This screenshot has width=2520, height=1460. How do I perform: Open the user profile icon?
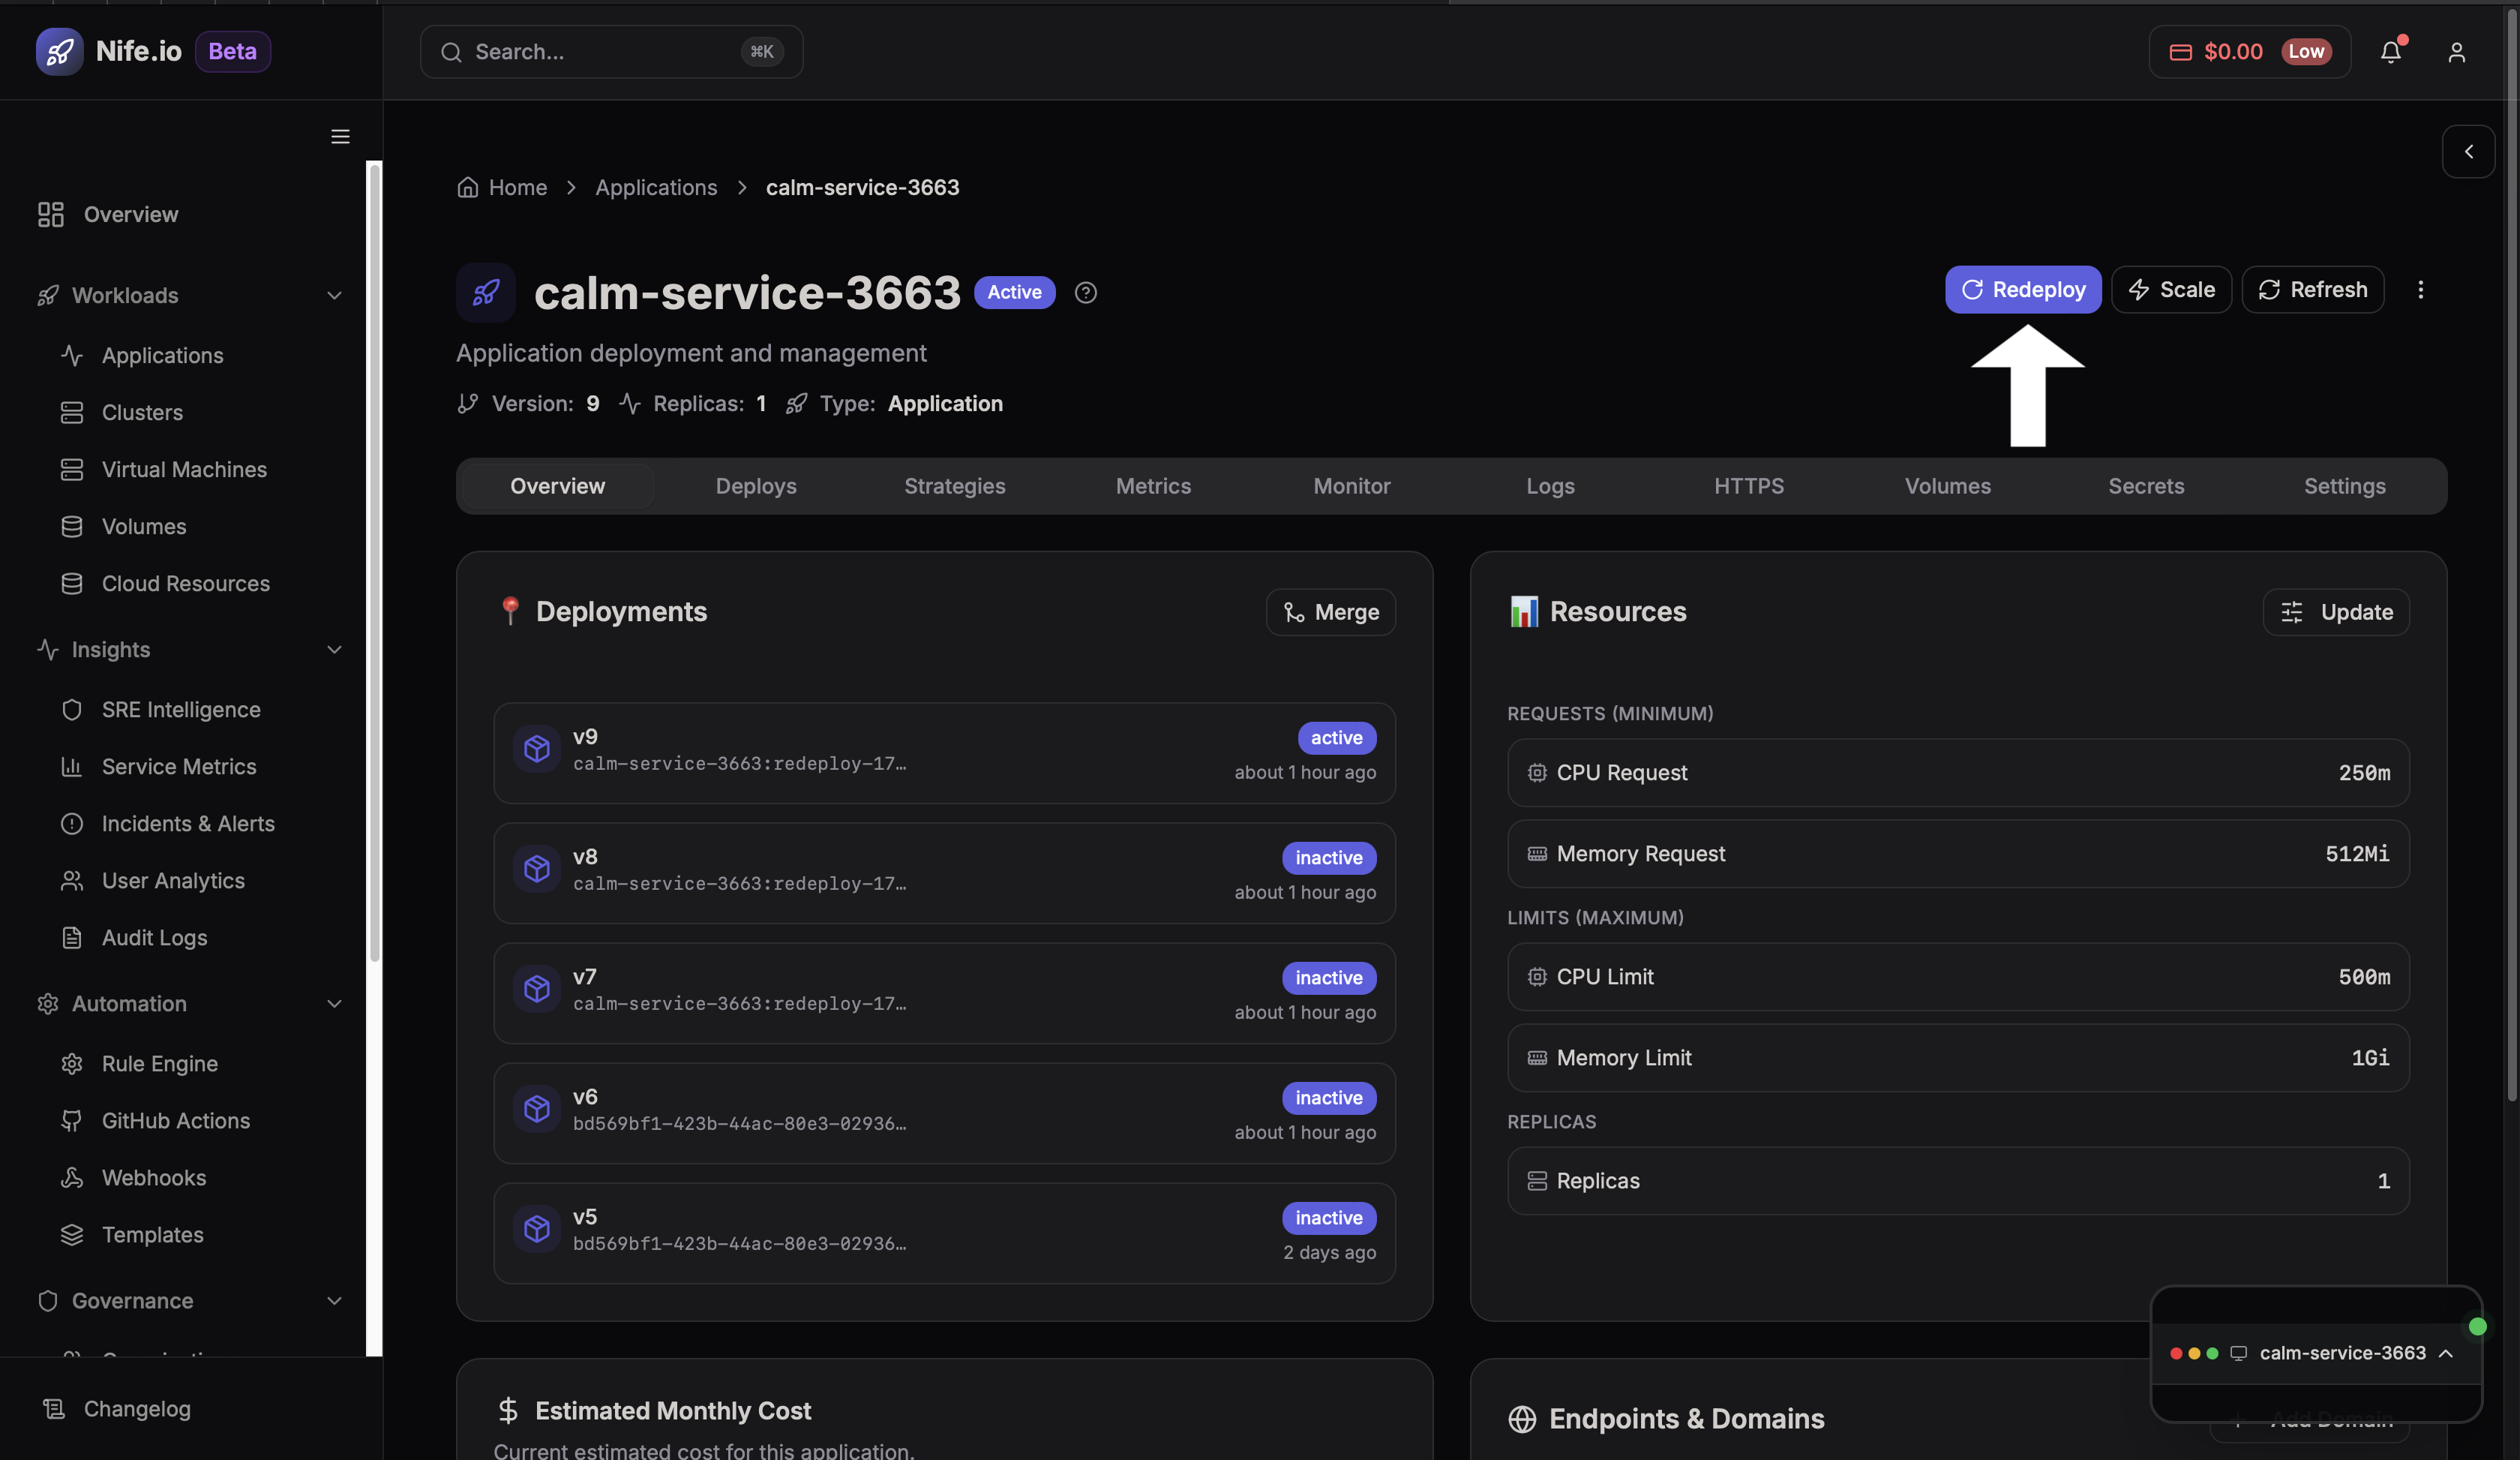tap(2456, 52)
